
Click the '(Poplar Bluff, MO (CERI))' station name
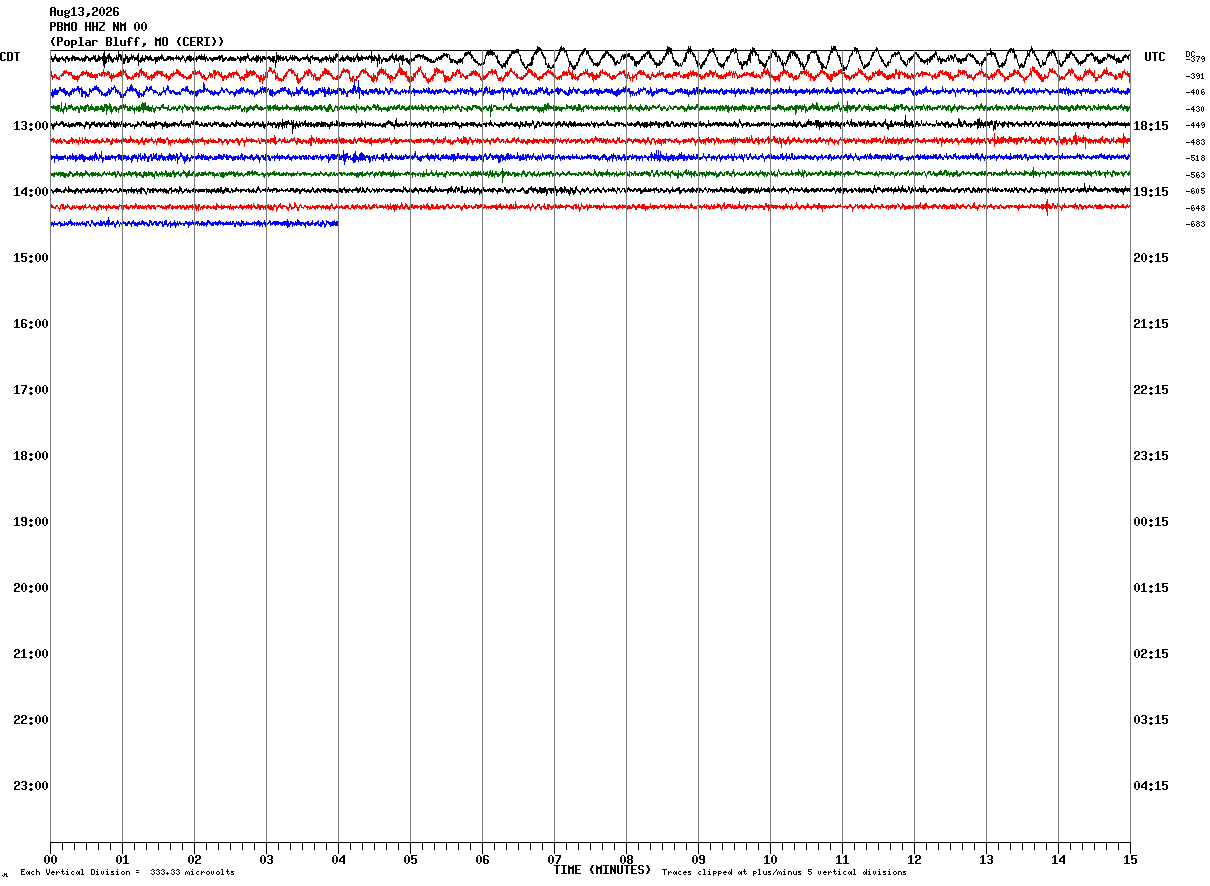[x=137, y=42]
